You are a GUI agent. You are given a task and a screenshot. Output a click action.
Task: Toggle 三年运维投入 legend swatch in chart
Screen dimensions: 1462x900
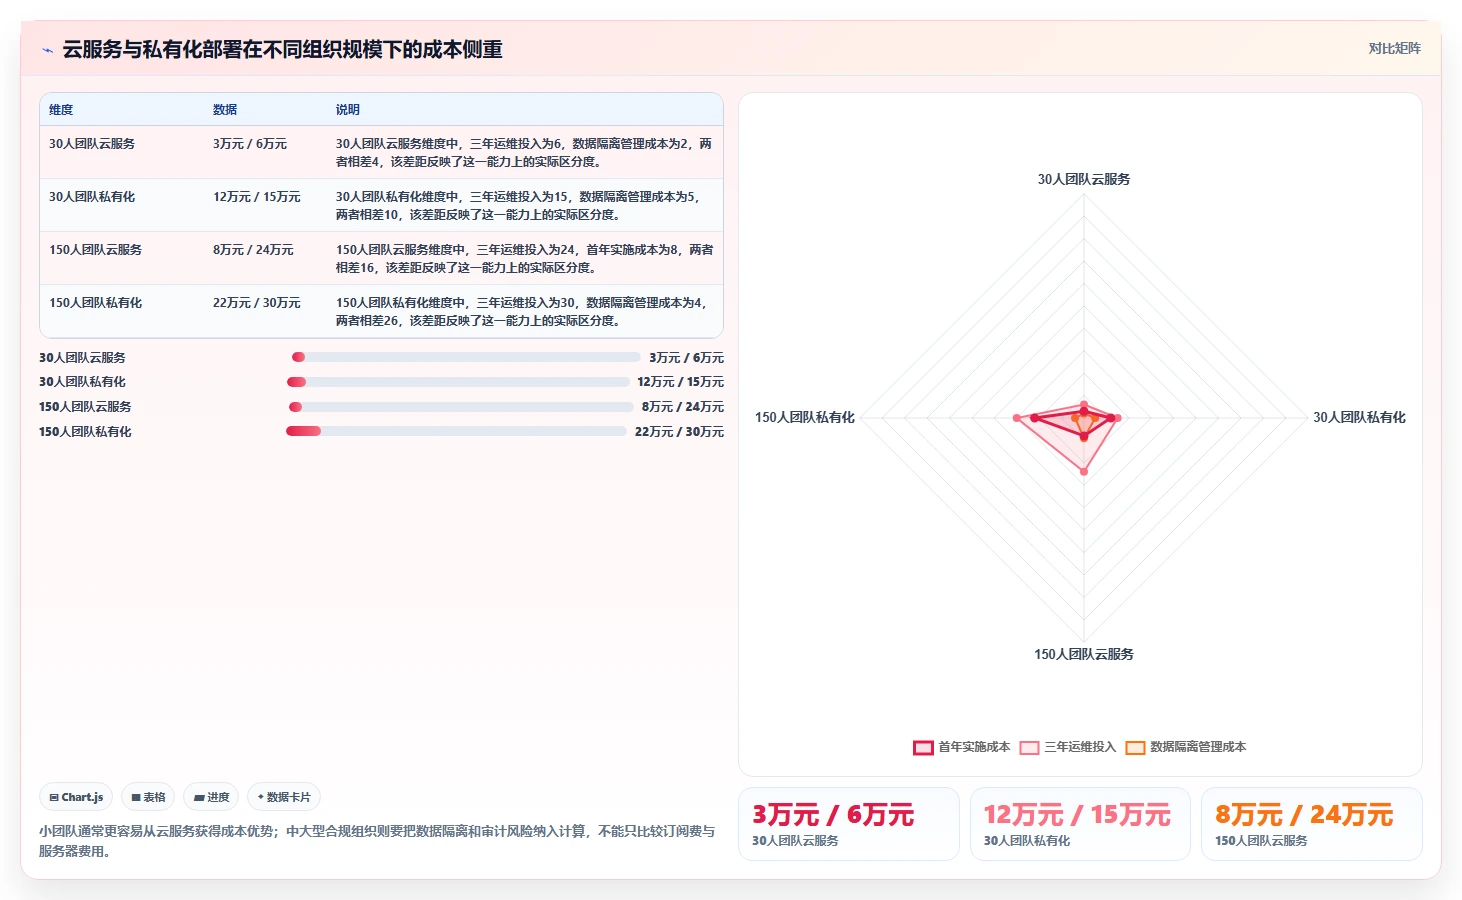click(x=1029, y=747)
